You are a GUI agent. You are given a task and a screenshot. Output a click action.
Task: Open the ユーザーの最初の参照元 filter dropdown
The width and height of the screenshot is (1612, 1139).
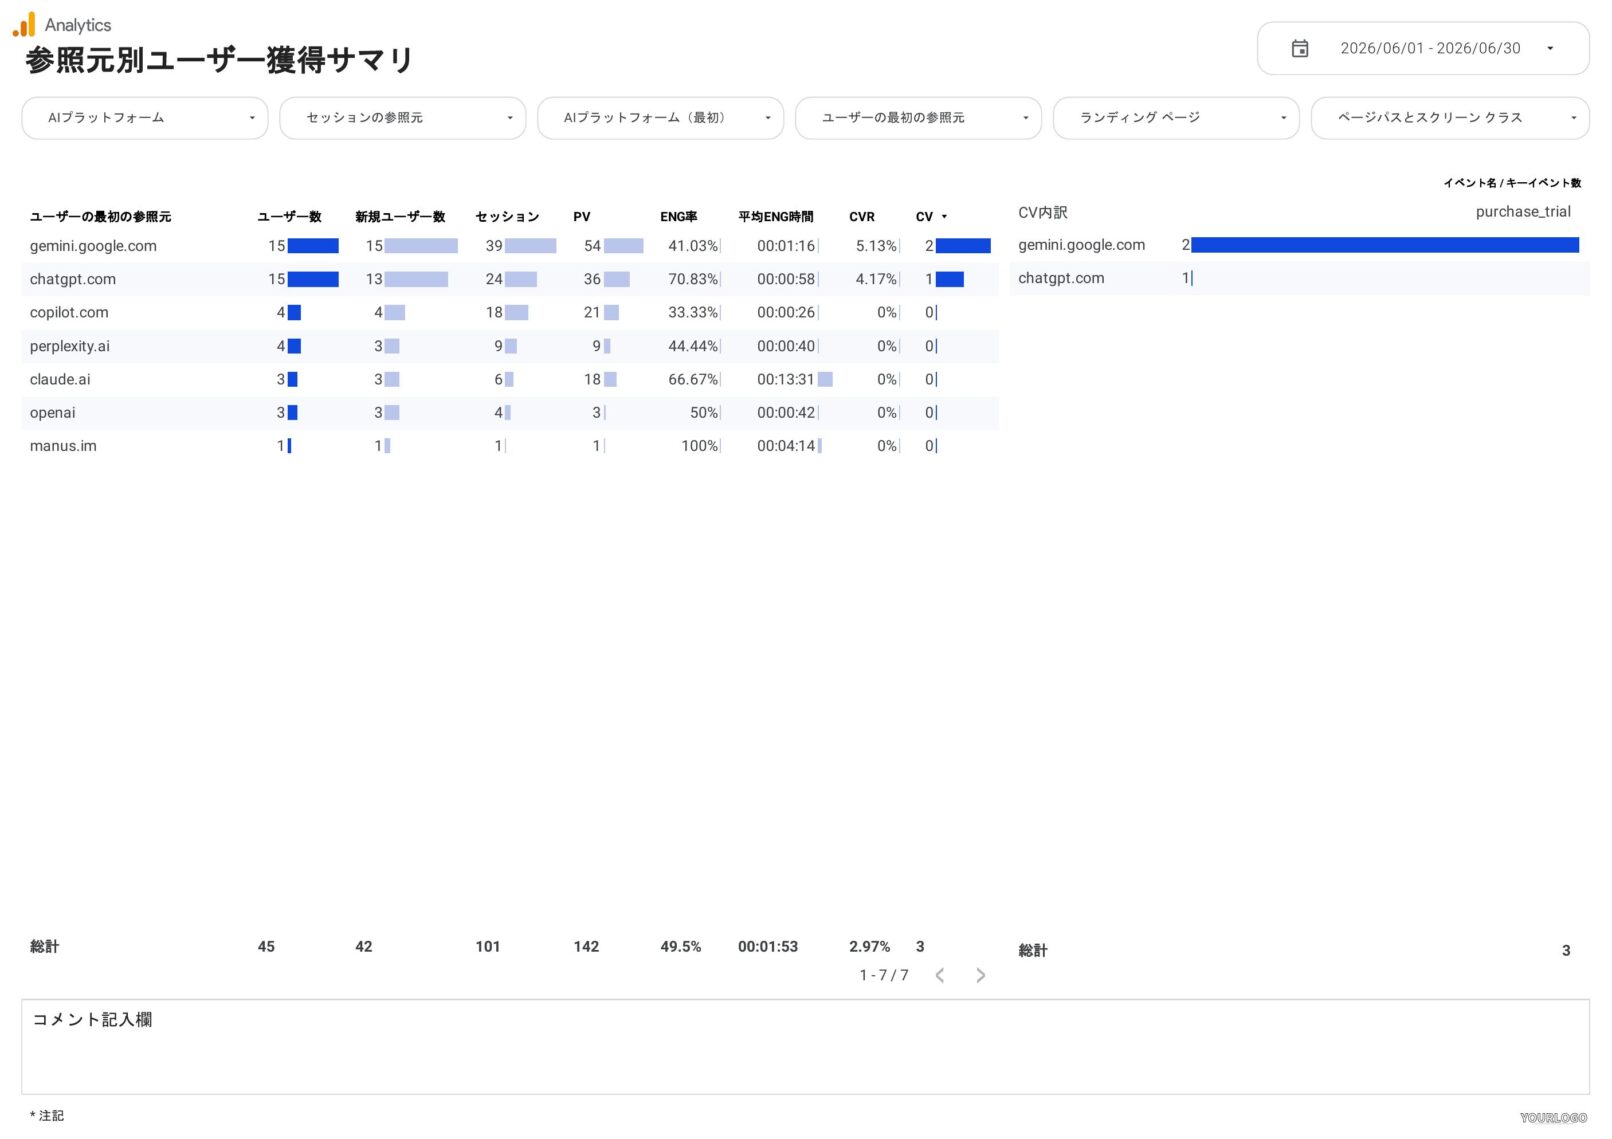pos(919,118)
